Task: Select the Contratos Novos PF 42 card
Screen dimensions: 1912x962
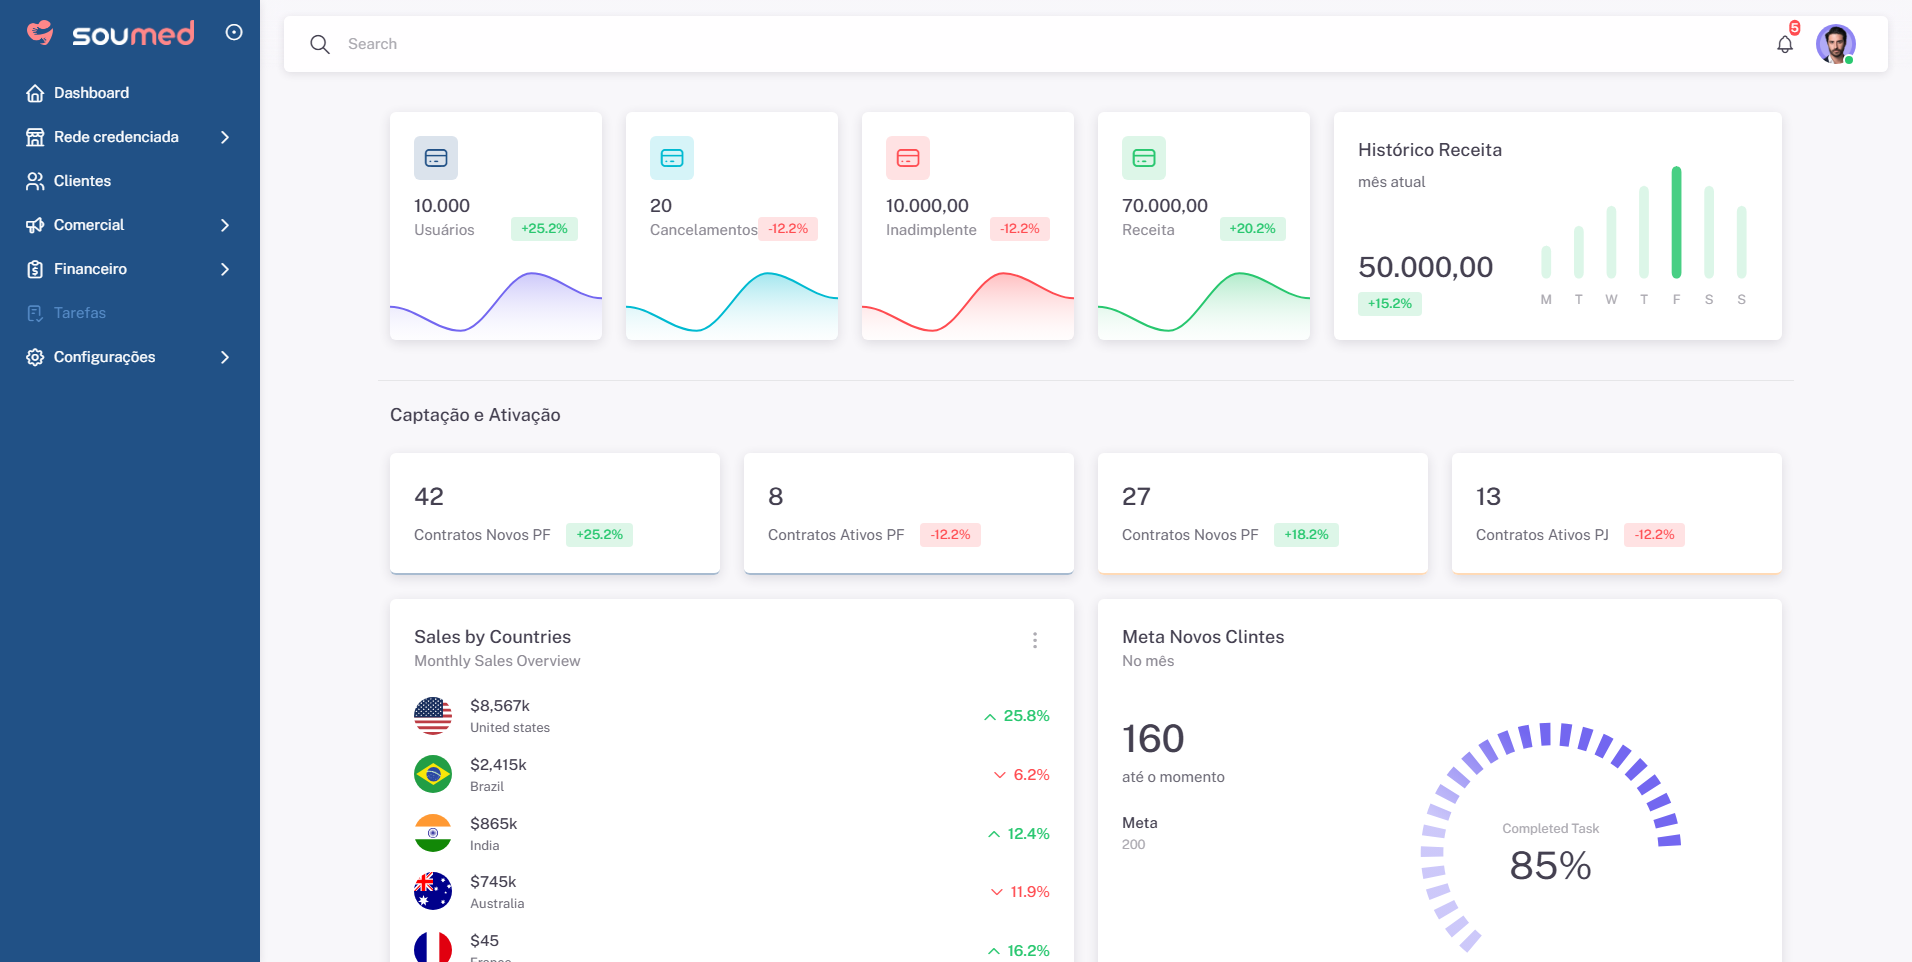Action: pyautogui.click(x=554, y=513)
